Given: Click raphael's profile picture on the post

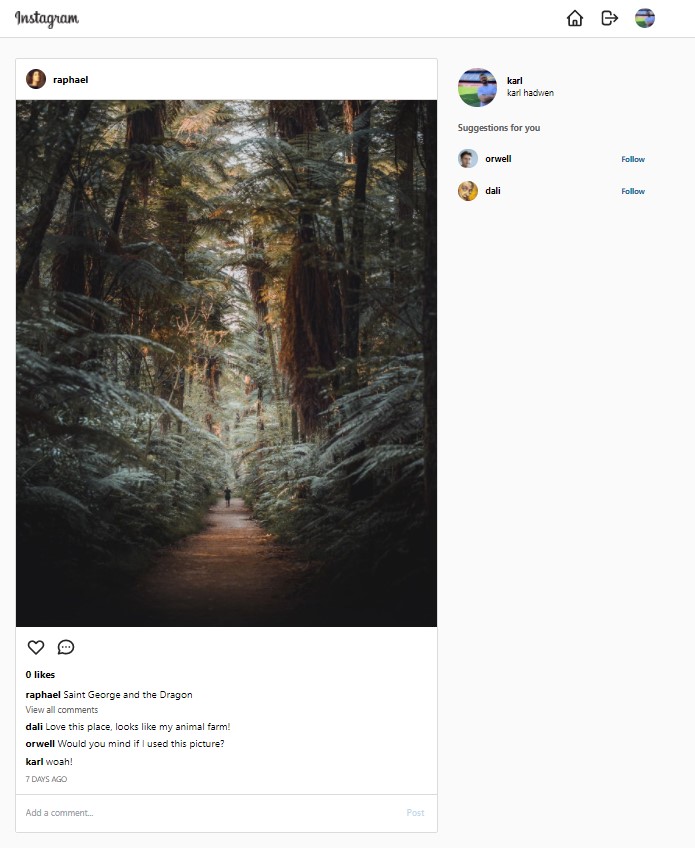Looking at the screenshot, I should click(x=38, y=79).
